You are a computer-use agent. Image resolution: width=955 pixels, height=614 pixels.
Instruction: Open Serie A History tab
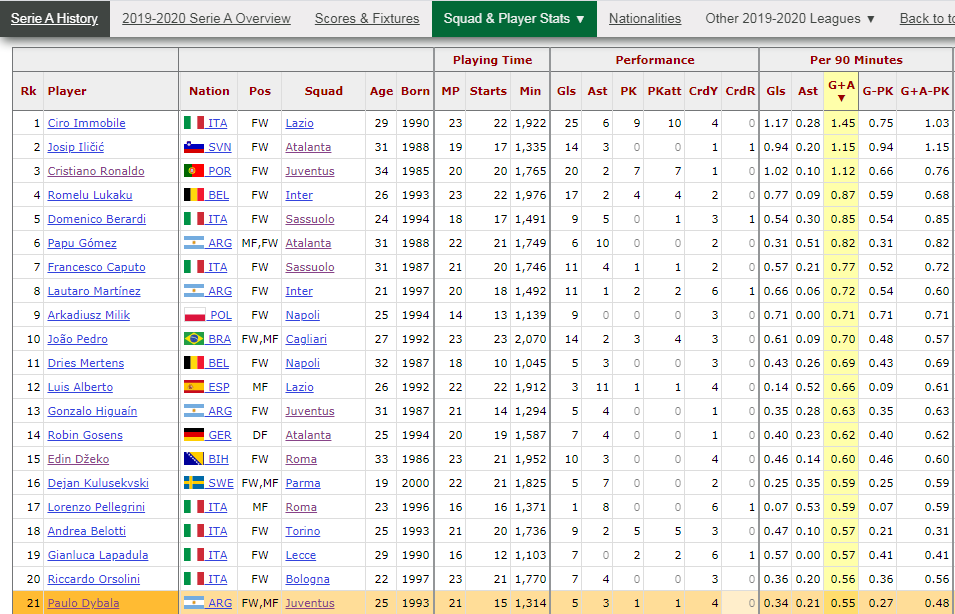(x=54, y=18)
